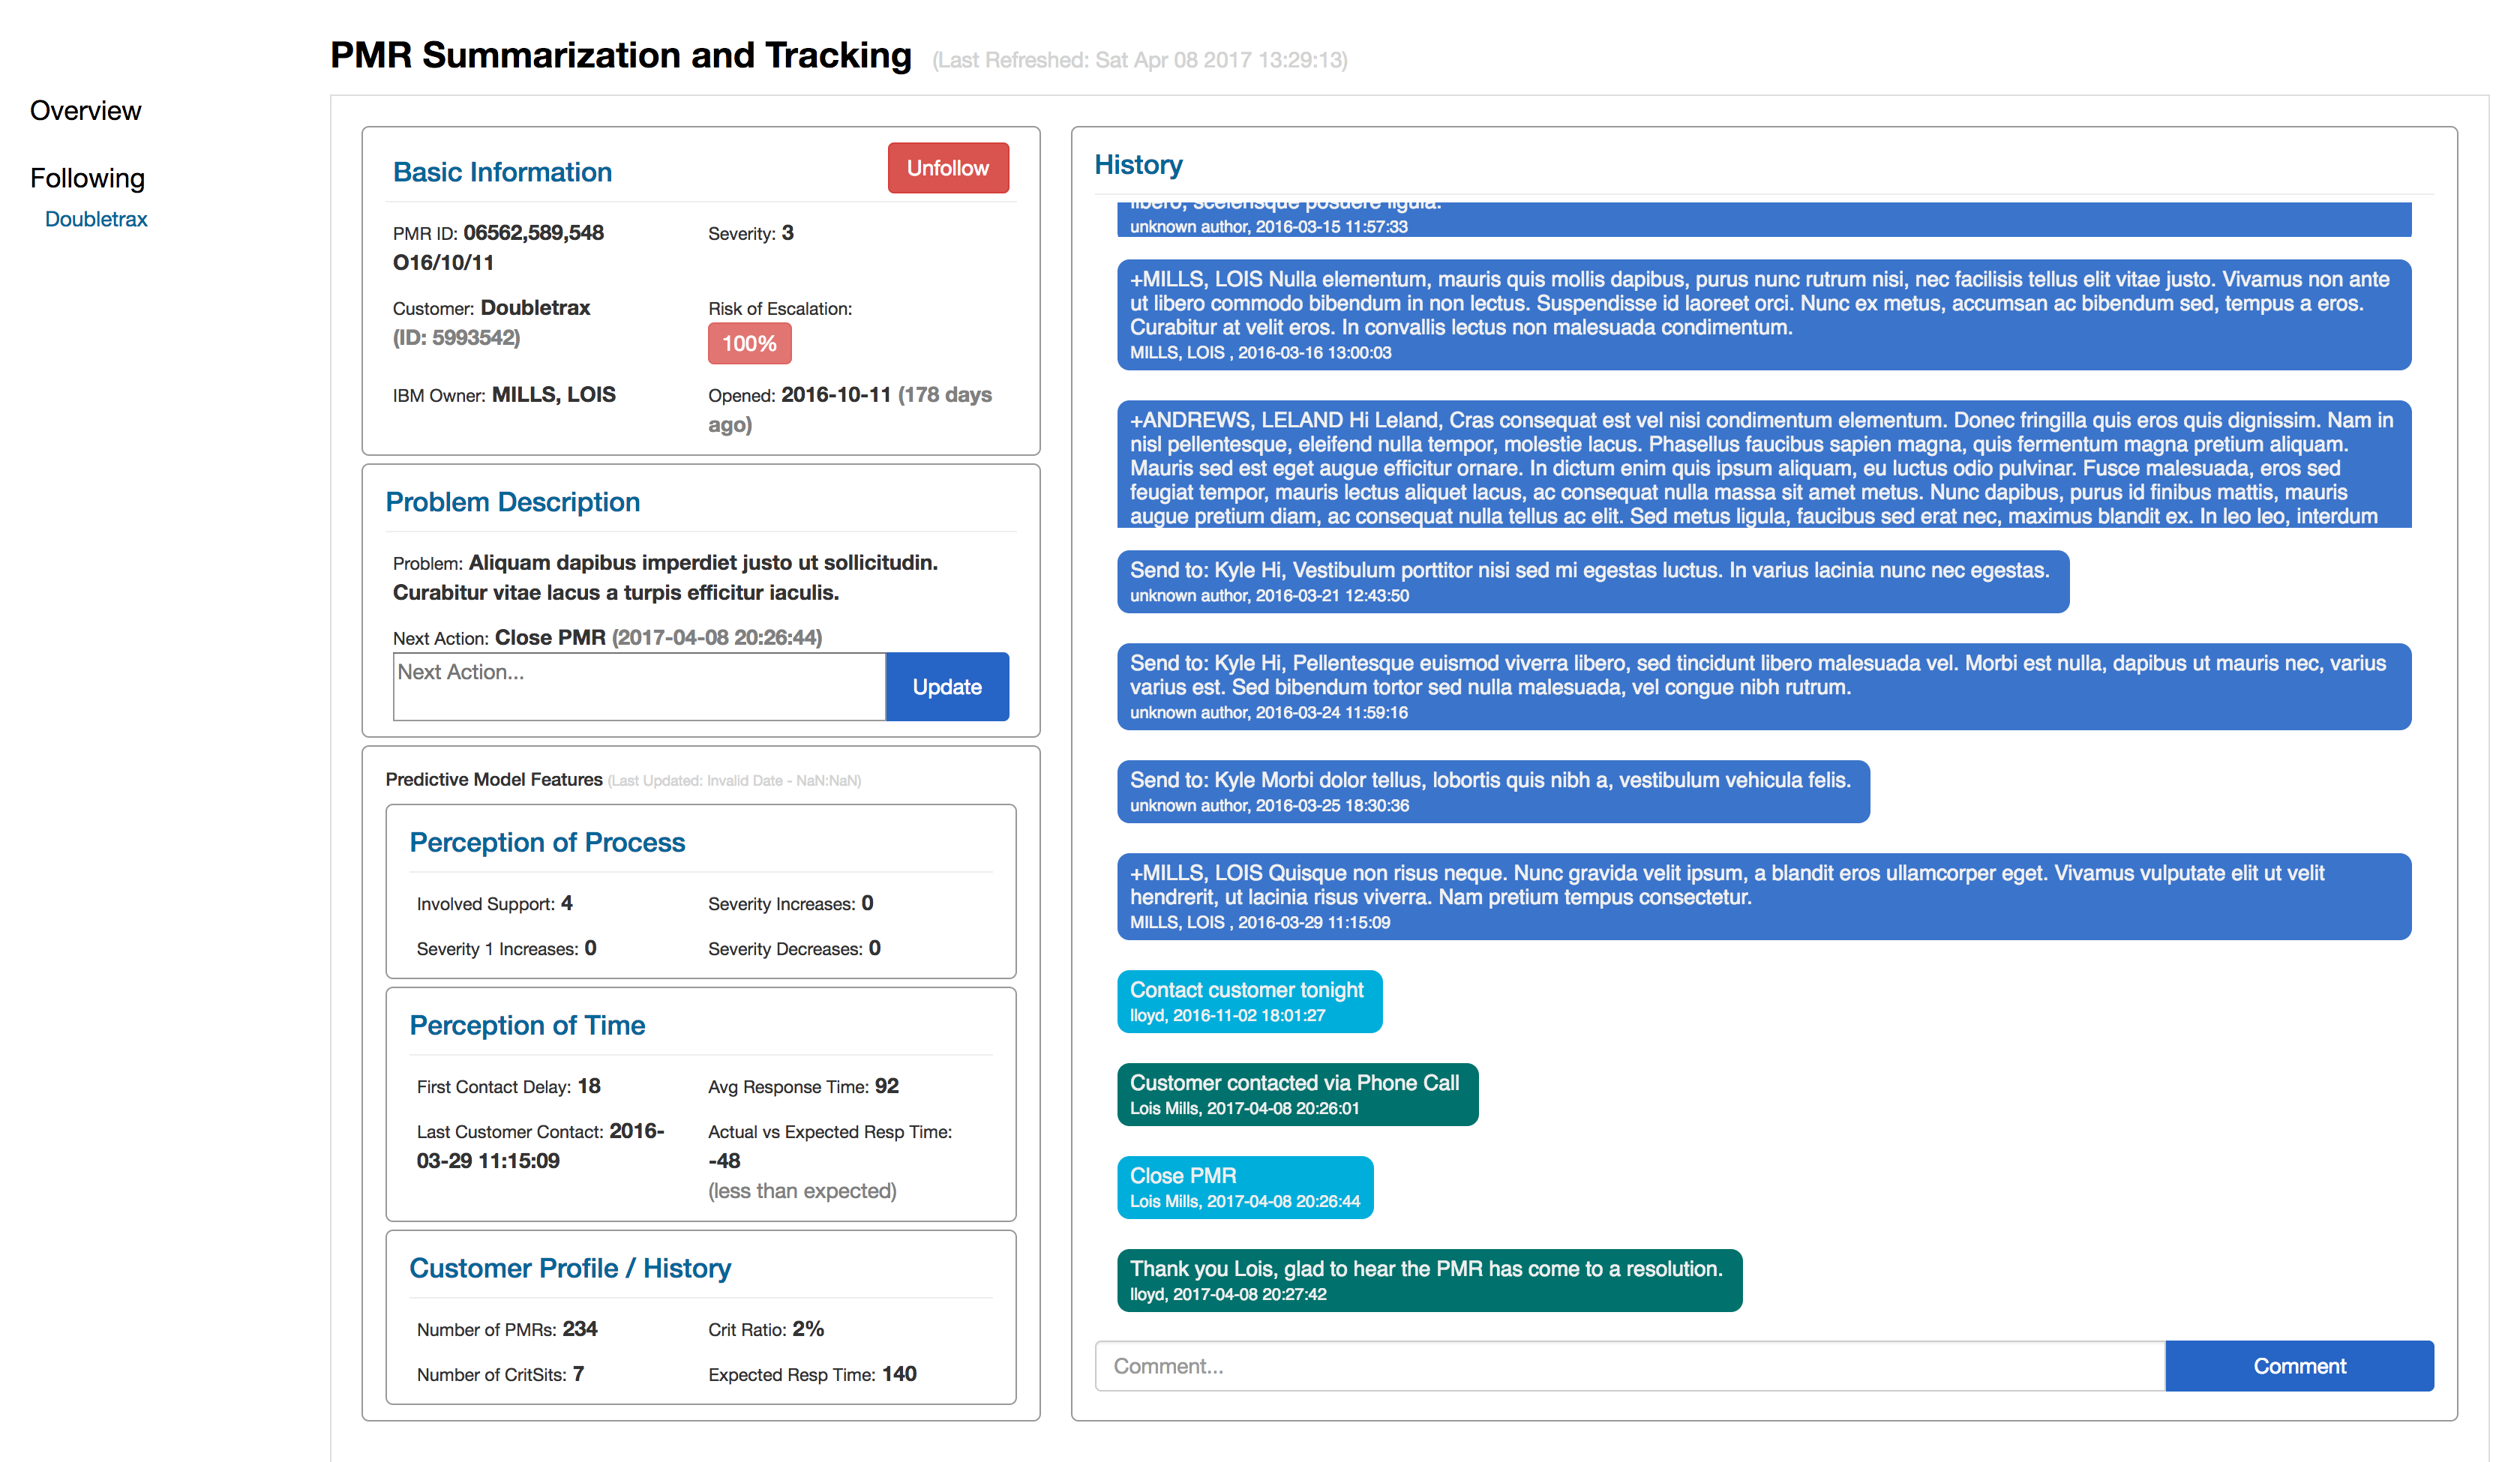Click the 100% Risk of Escalation badge
The width and height of the screenshot is (2520, 1462).
click(x=749, y=343)
